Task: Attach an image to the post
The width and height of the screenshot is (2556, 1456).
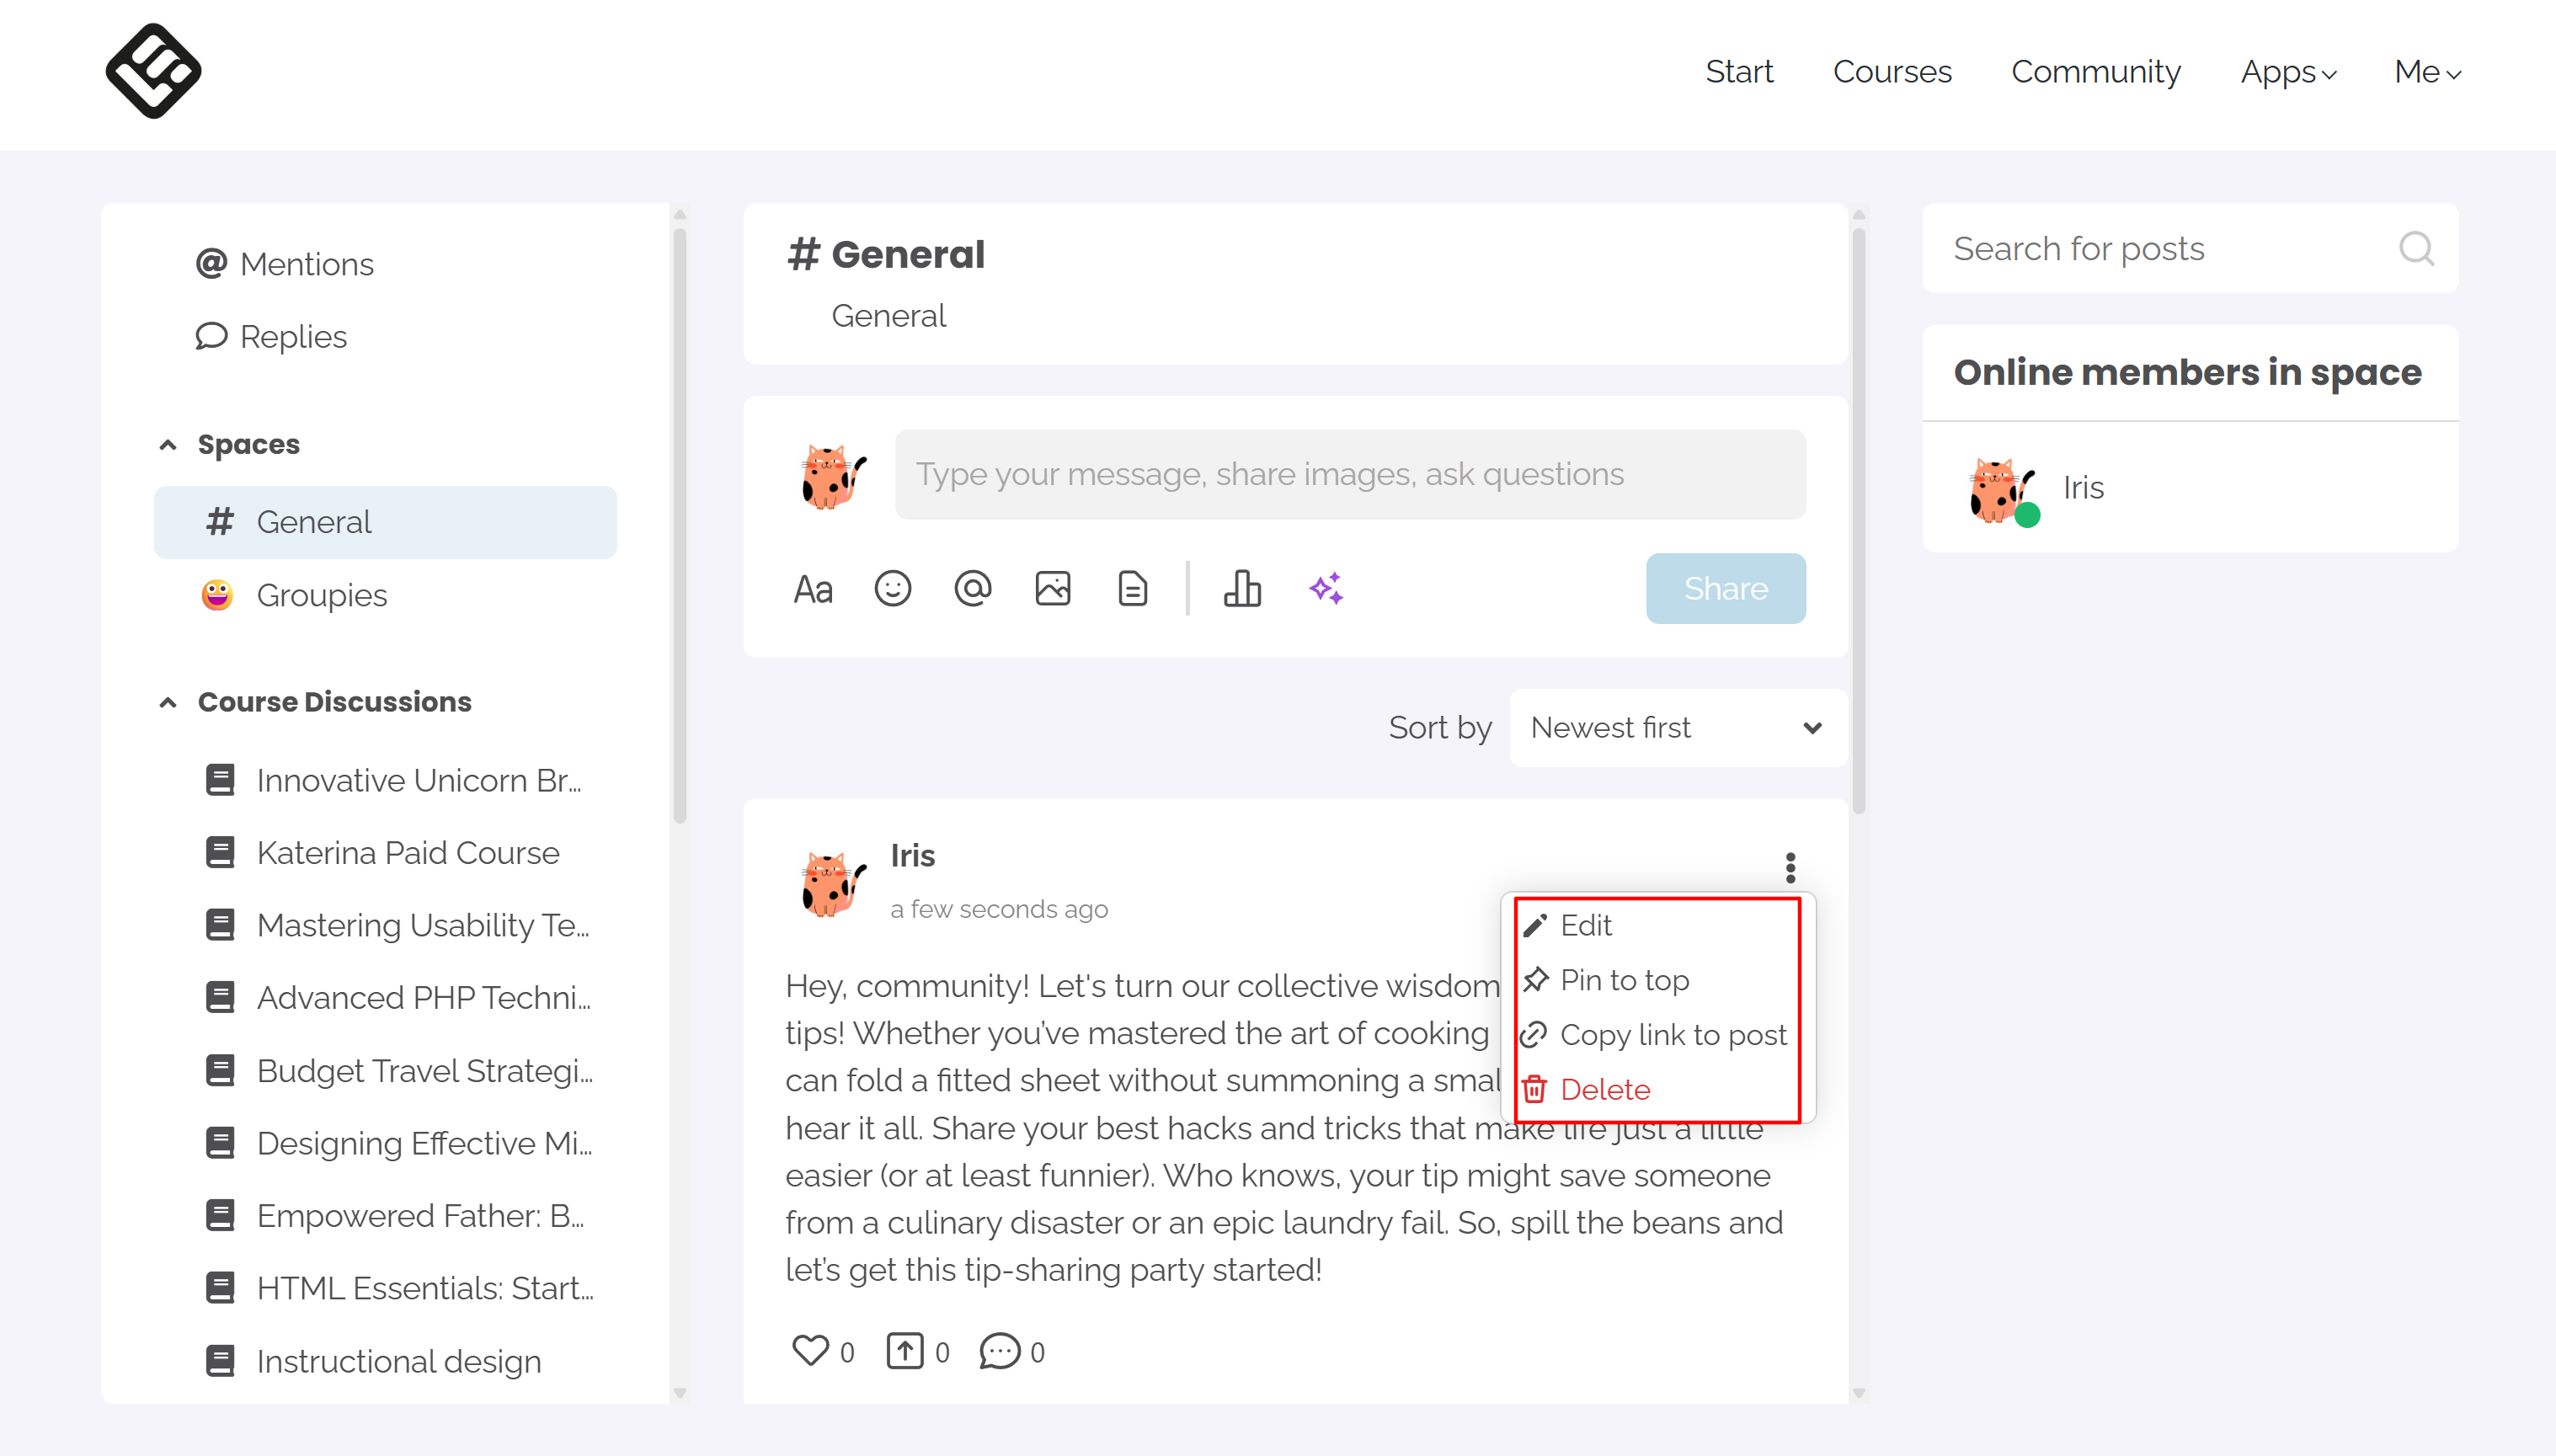Action: (1052, 589)
